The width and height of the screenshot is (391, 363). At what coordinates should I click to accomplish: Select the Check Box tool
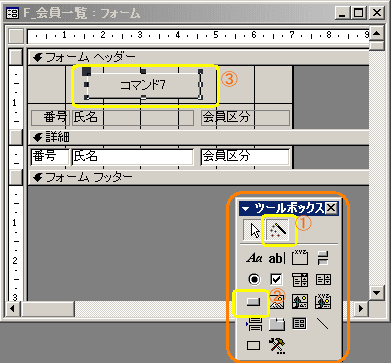tap(276, 279)
